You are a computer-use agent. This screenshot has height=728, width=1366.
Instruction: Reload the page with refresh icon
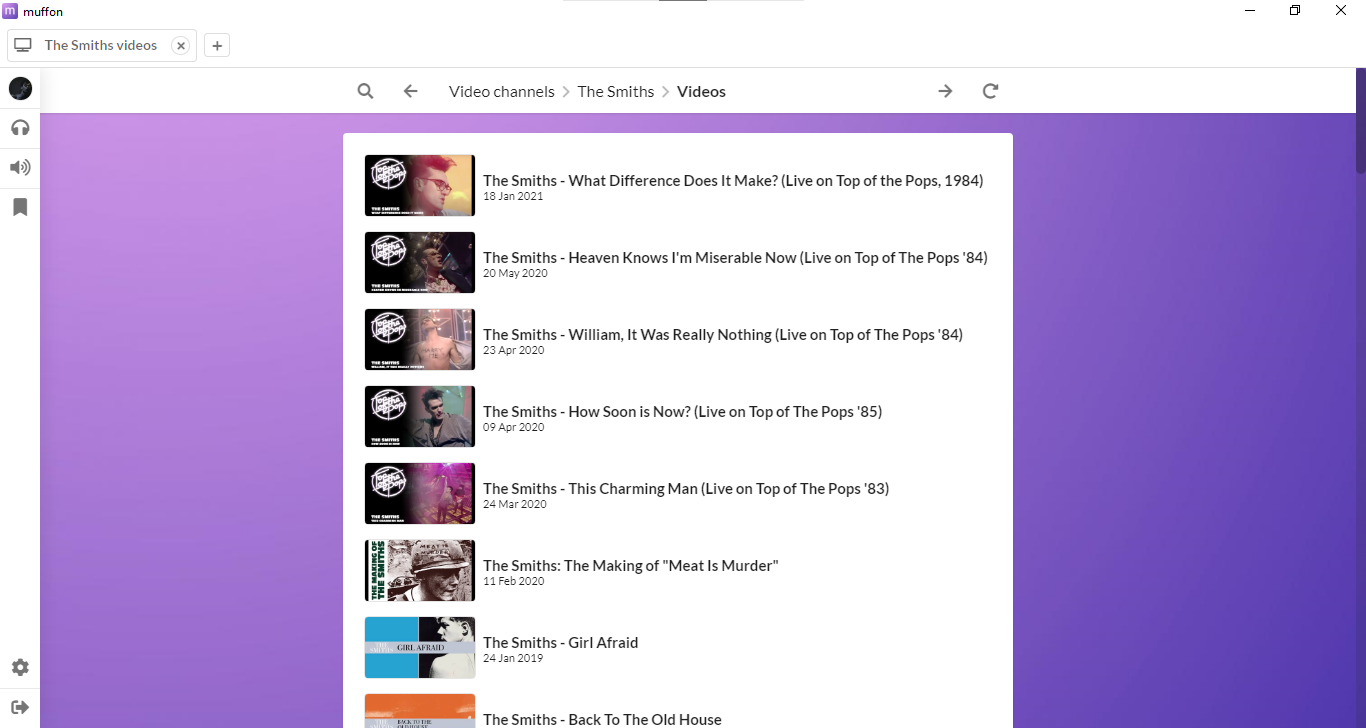[990, 91]
